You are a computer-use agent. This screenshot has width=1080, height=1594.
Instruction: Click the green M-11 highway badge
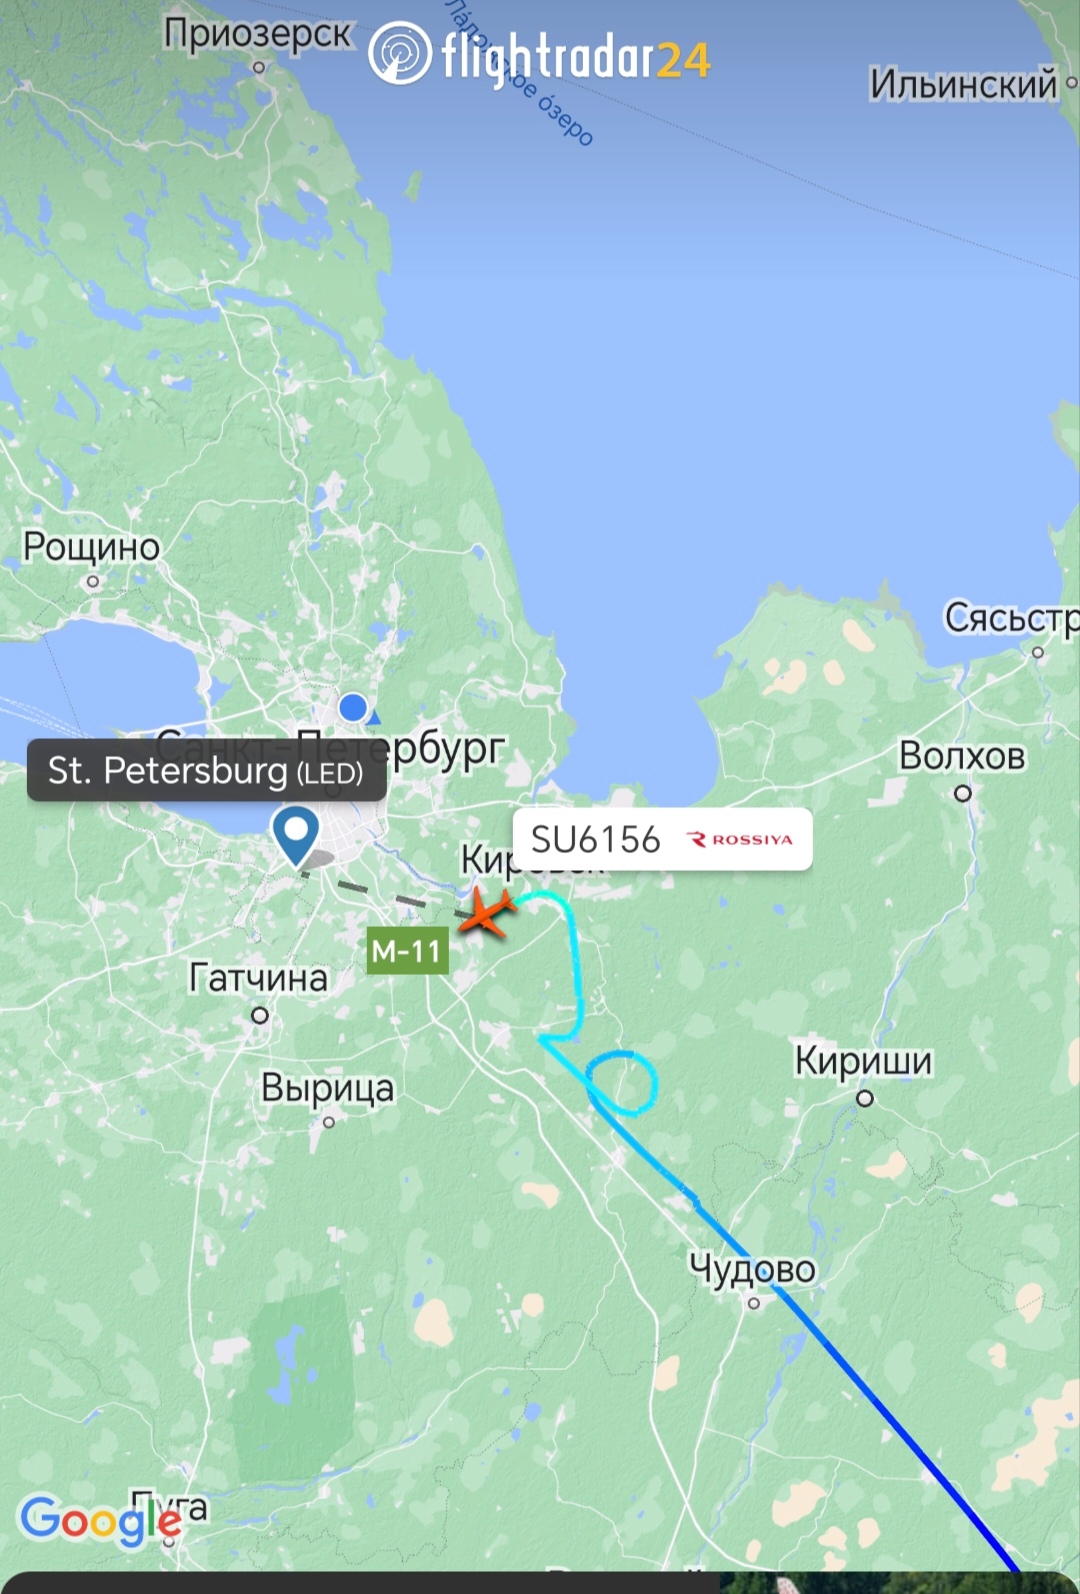click(x=408, y=950)
